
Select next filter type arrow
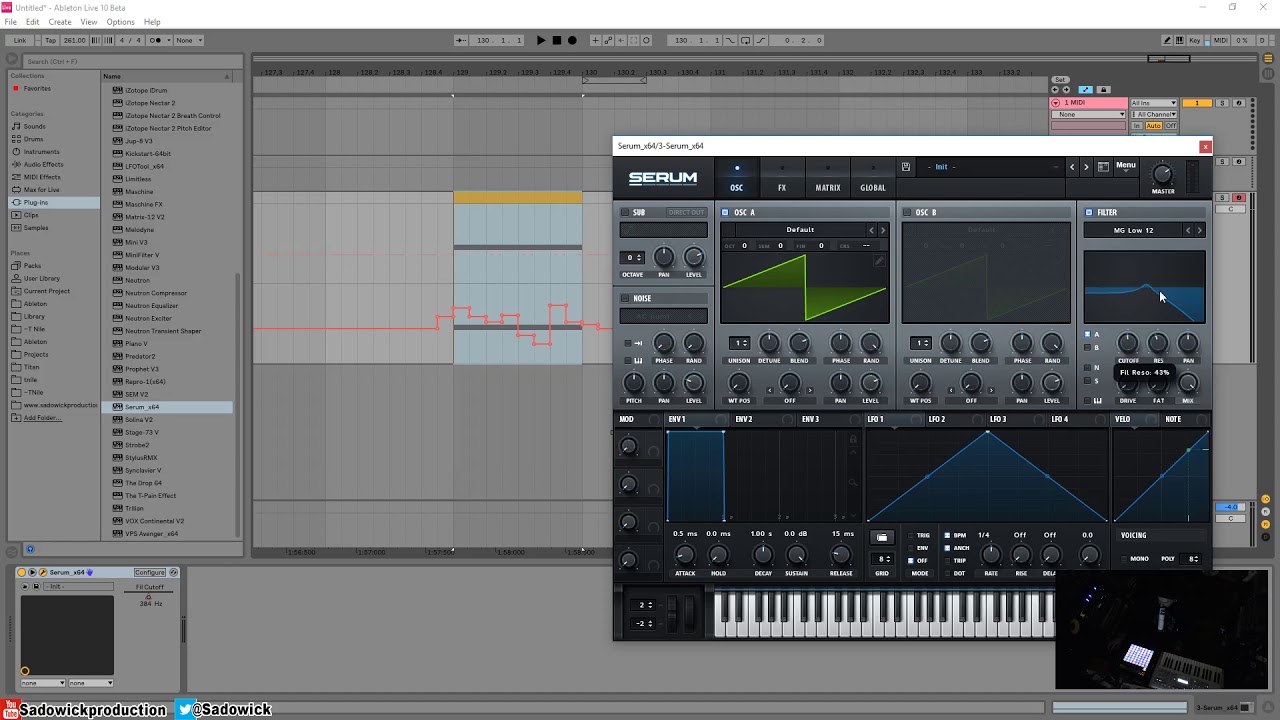(x=1199, y=230)
